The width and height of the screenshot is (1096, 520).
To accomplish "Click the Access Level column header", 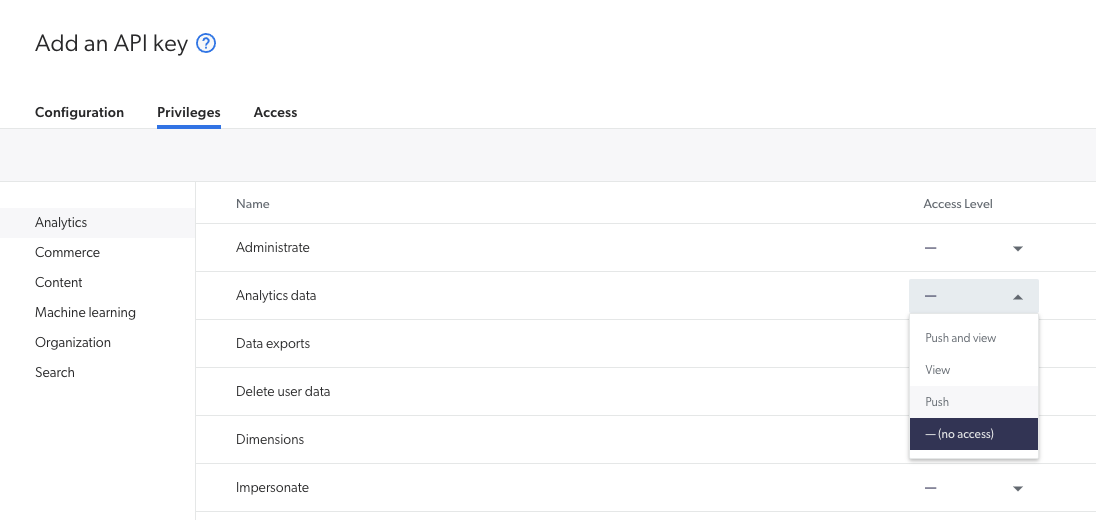I will coord(957,204).
